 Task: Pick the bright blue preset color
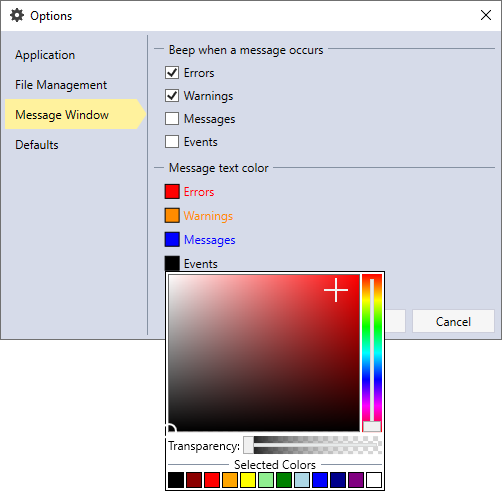pyautogui.click(x=320, y=480)
